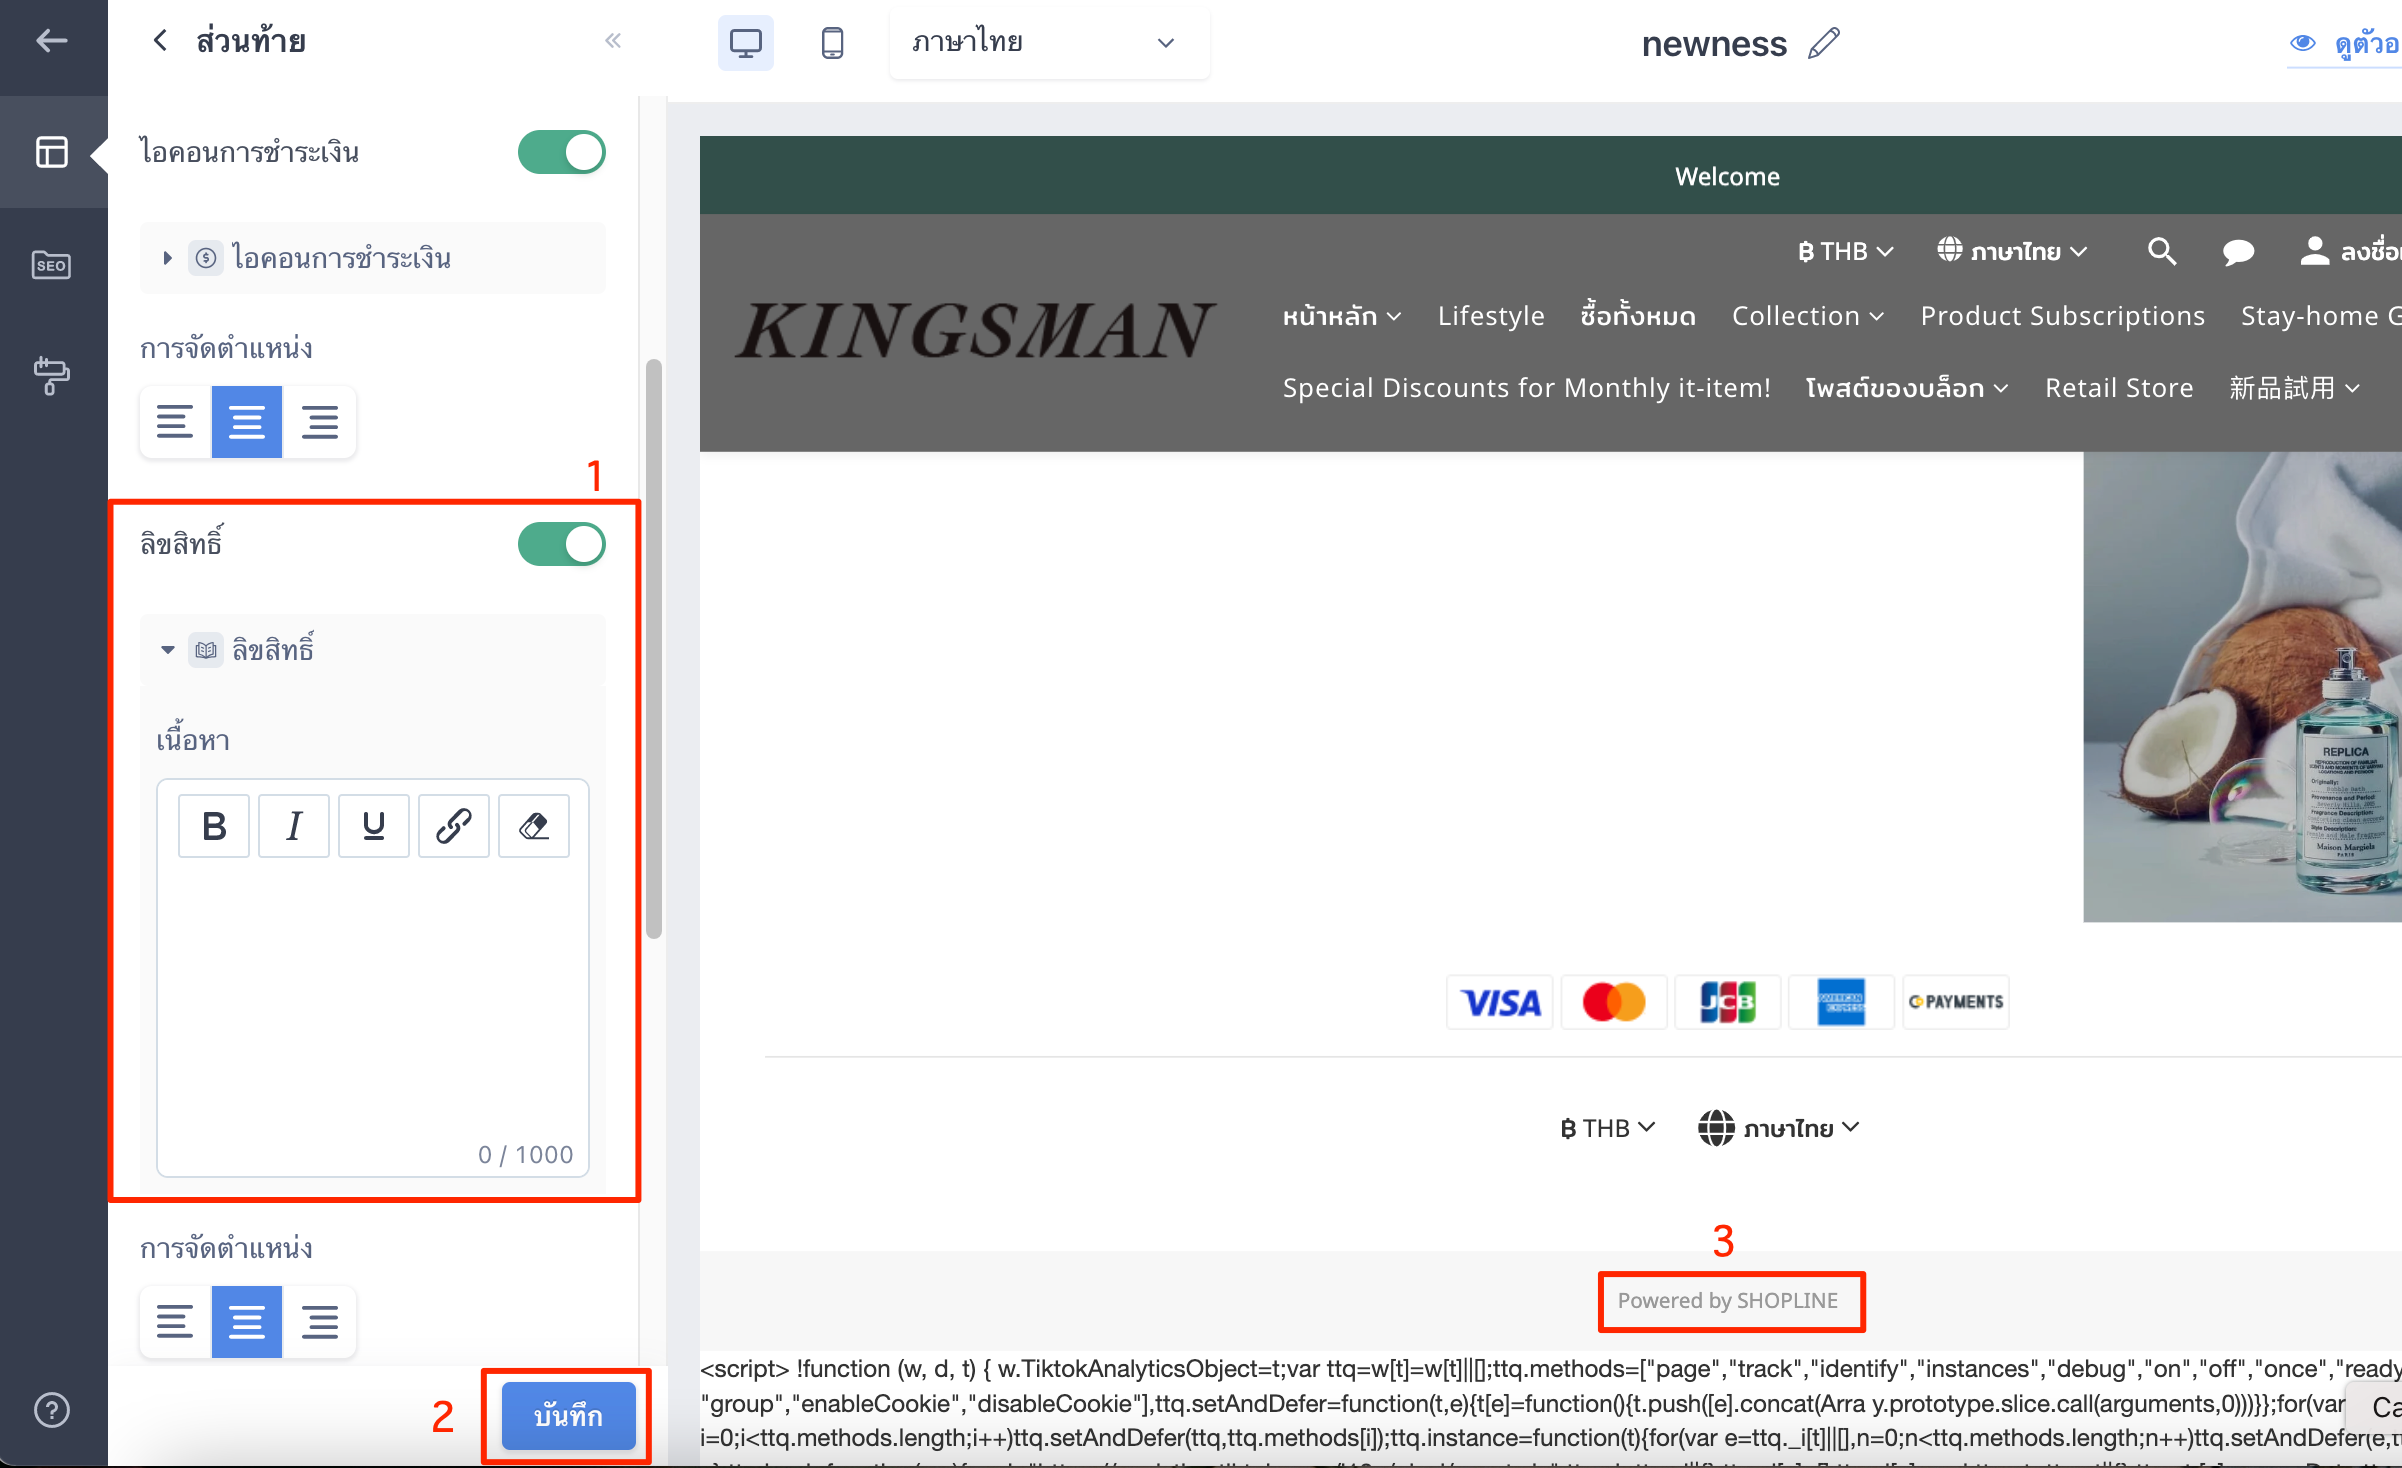Open the Product Subscriptions menu item

click(x=2063, y=316)
